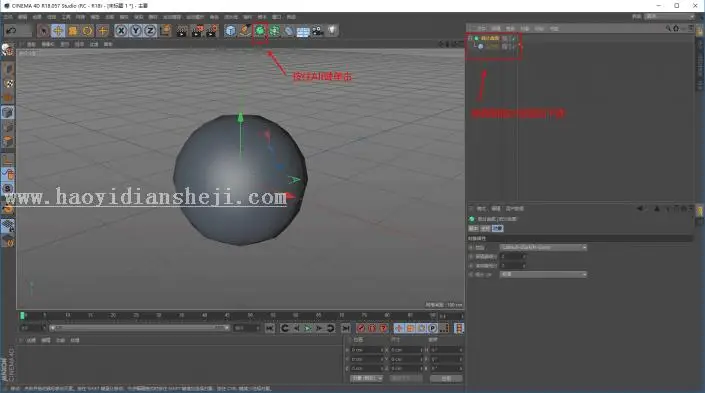Screen dimensions: 705x393
Task: Click the blue Cube primitive icon
Action: click(230, 31)
